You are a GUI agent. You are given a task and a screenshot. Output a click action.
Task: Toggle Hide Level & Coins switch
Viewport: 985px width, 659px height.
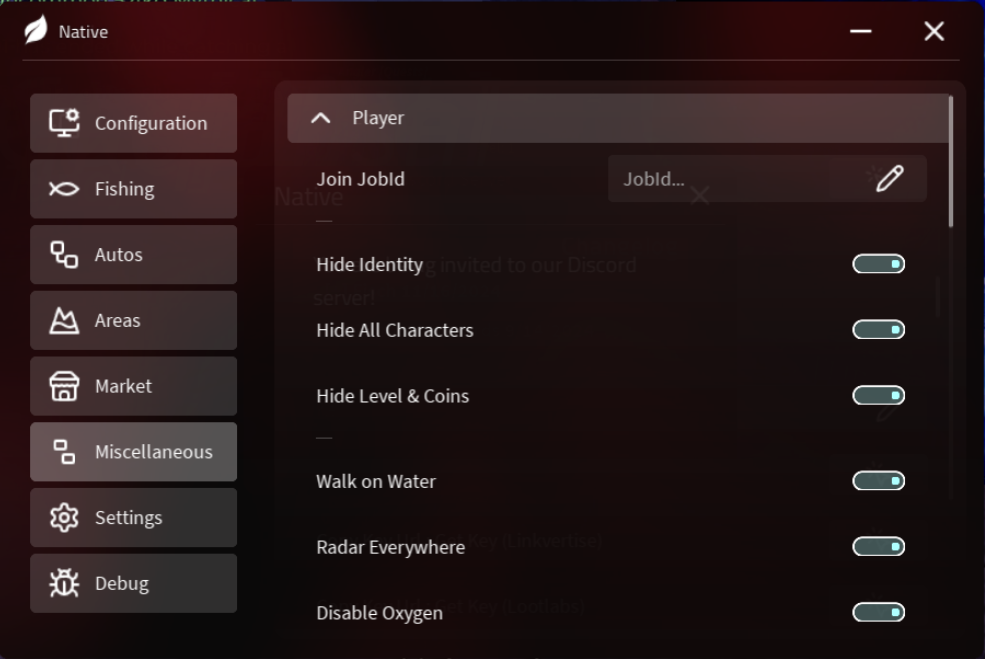pos(878,395)
